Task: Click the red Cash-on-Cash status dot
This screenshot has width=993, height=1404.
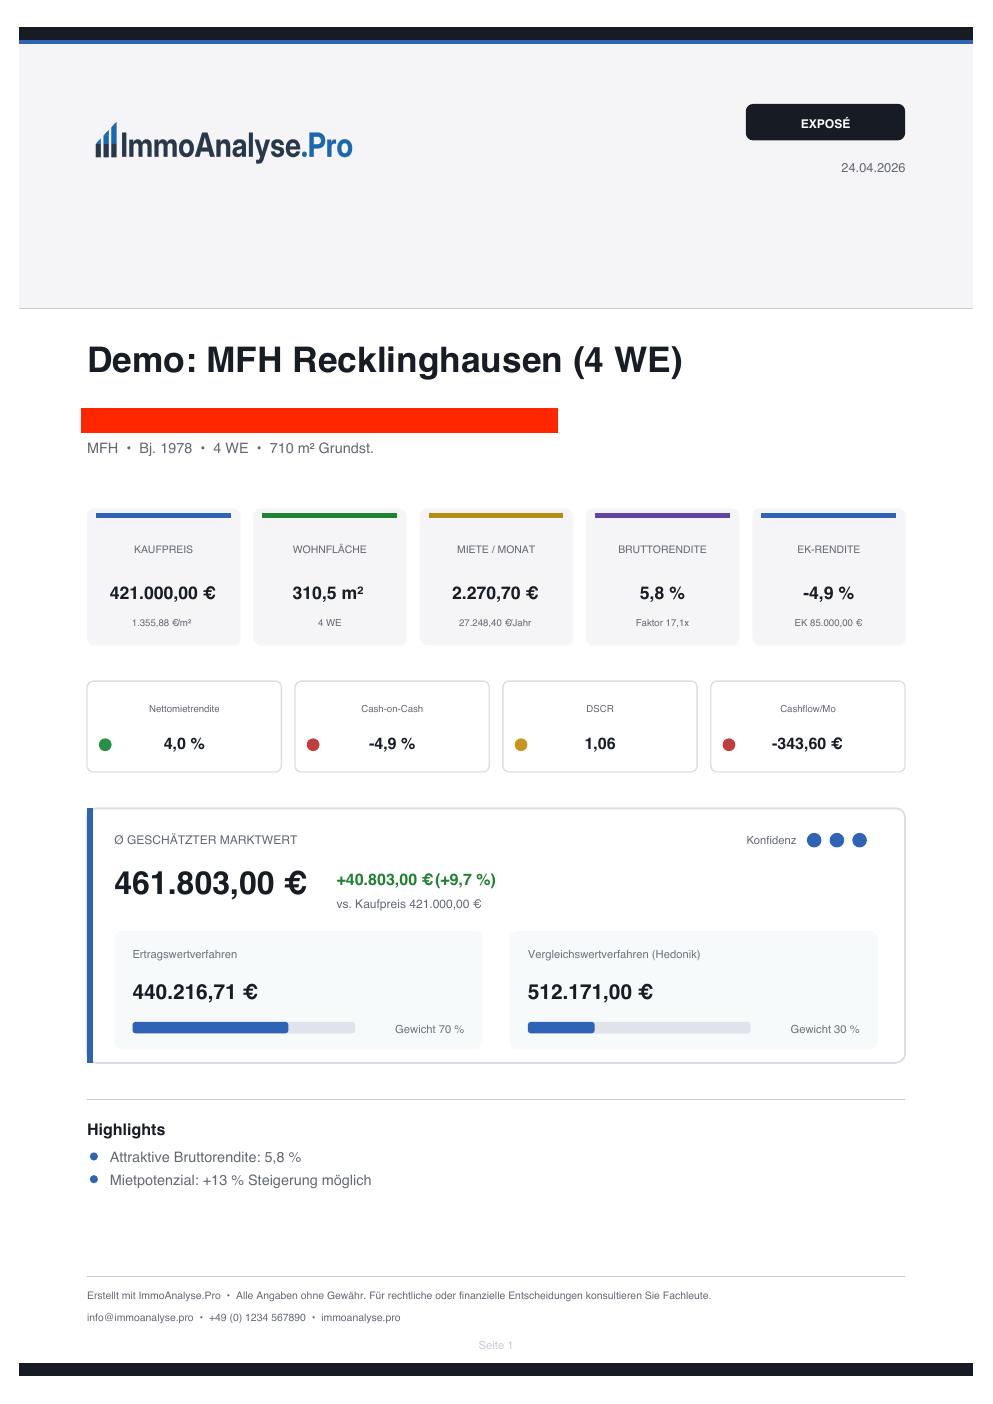Action: click(313, 744)
